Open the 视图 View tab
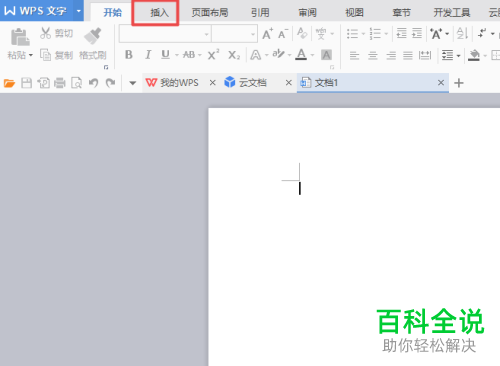Viewport: 500px width, 366px height. [354, 13]
